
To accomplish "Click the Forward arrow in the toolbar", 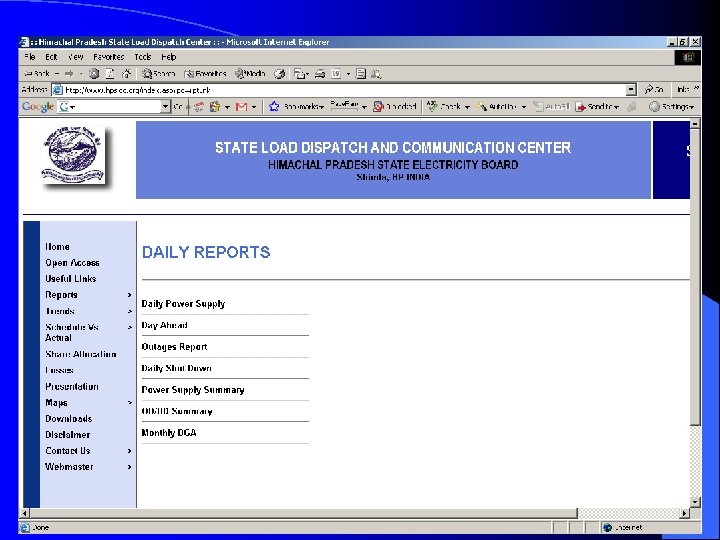I will coord(69,73).
